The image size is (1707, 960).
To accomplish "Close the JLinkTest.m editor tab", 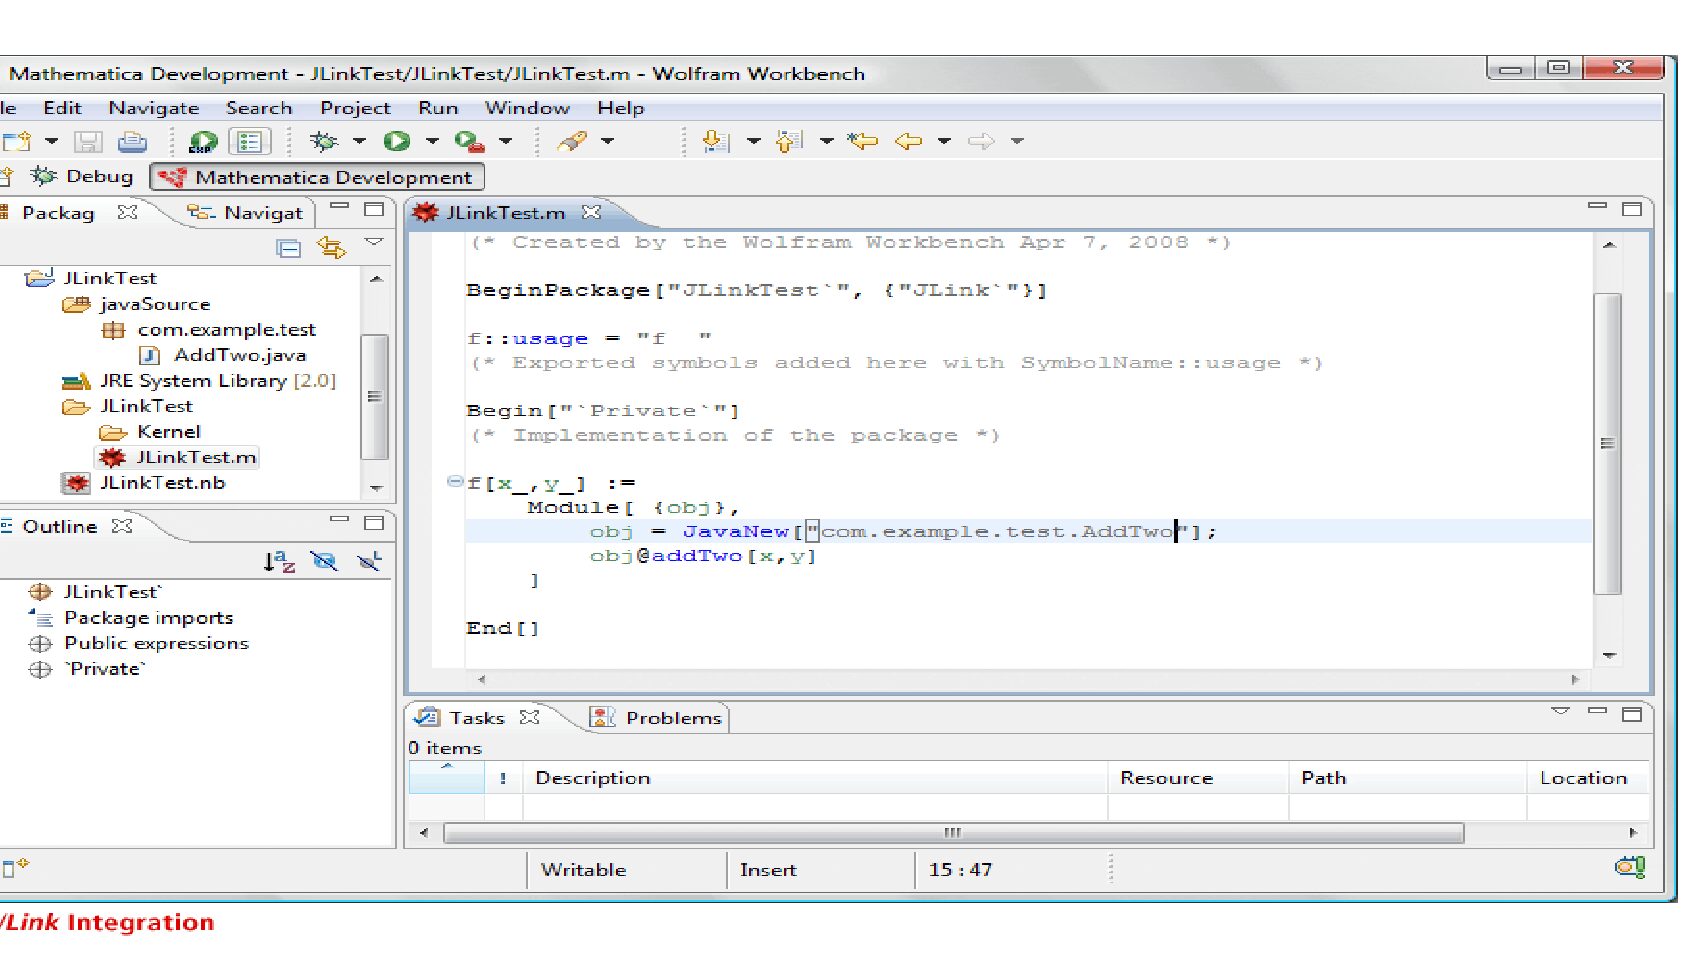I will pyautogui.click(x=591, y=212).
